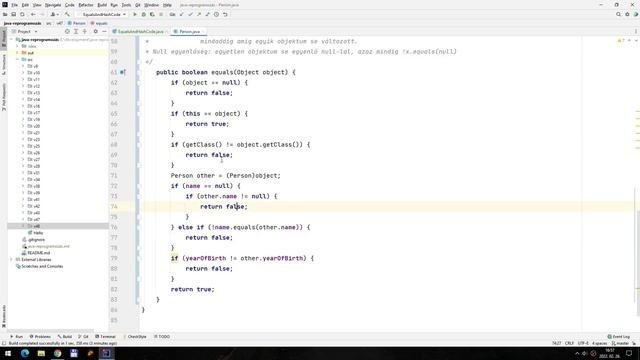Viewport: 640px width, 360px height.
Task: Expand the v47 package folder
Action: coord(23,220)
